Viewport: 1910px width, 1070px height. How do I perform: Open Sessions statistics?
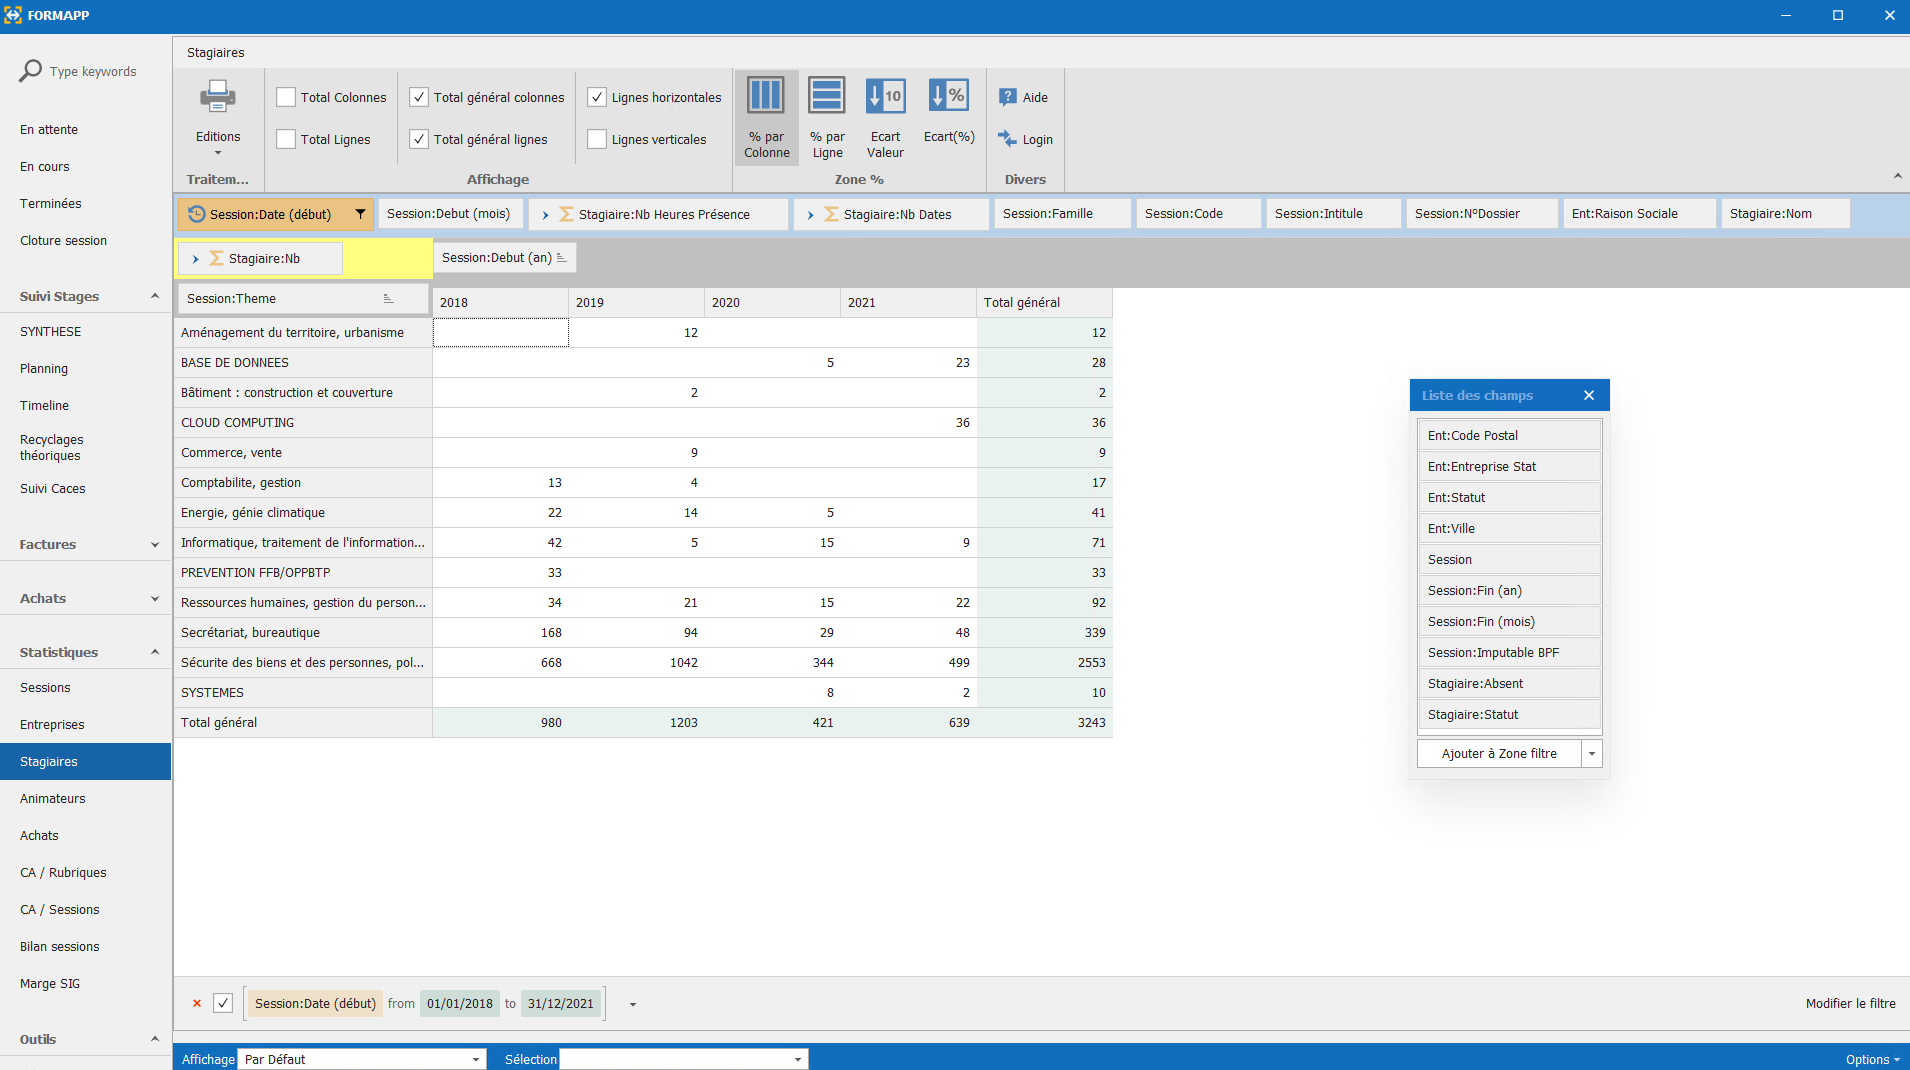[45, 688]
